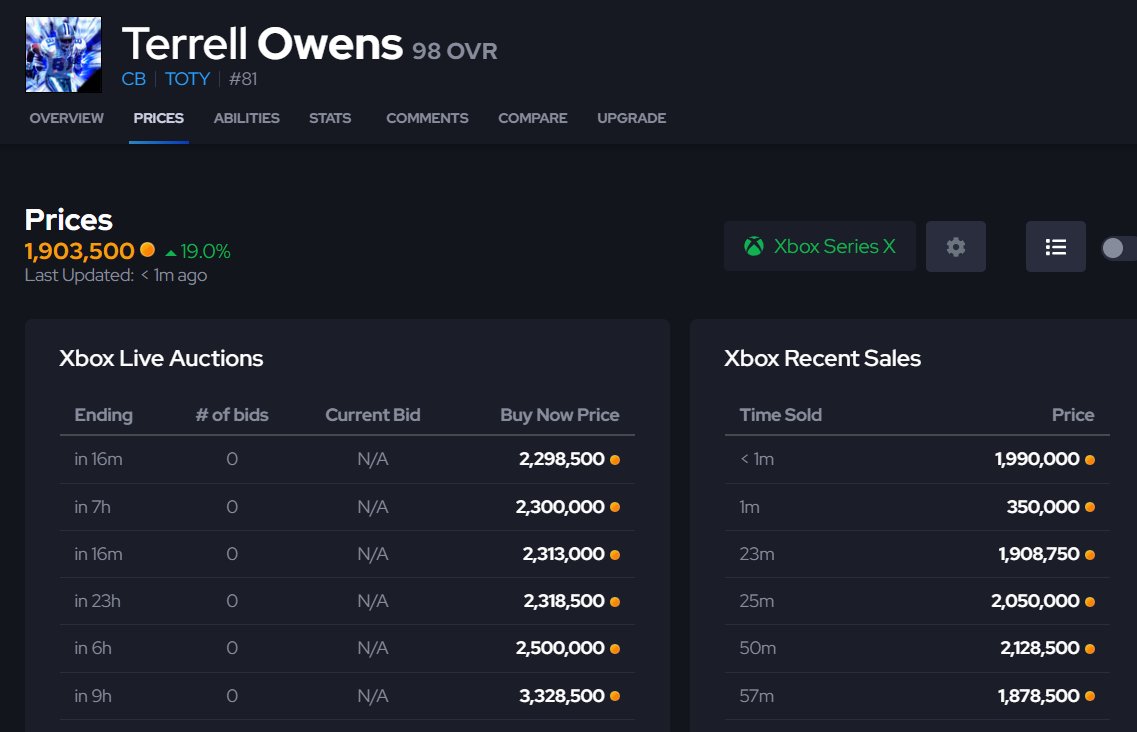Image resolution: width=1137 pixels, height=732 pixels.
Task: Select the 2,298,500 buy now price
Action: (x=562, y=459)
